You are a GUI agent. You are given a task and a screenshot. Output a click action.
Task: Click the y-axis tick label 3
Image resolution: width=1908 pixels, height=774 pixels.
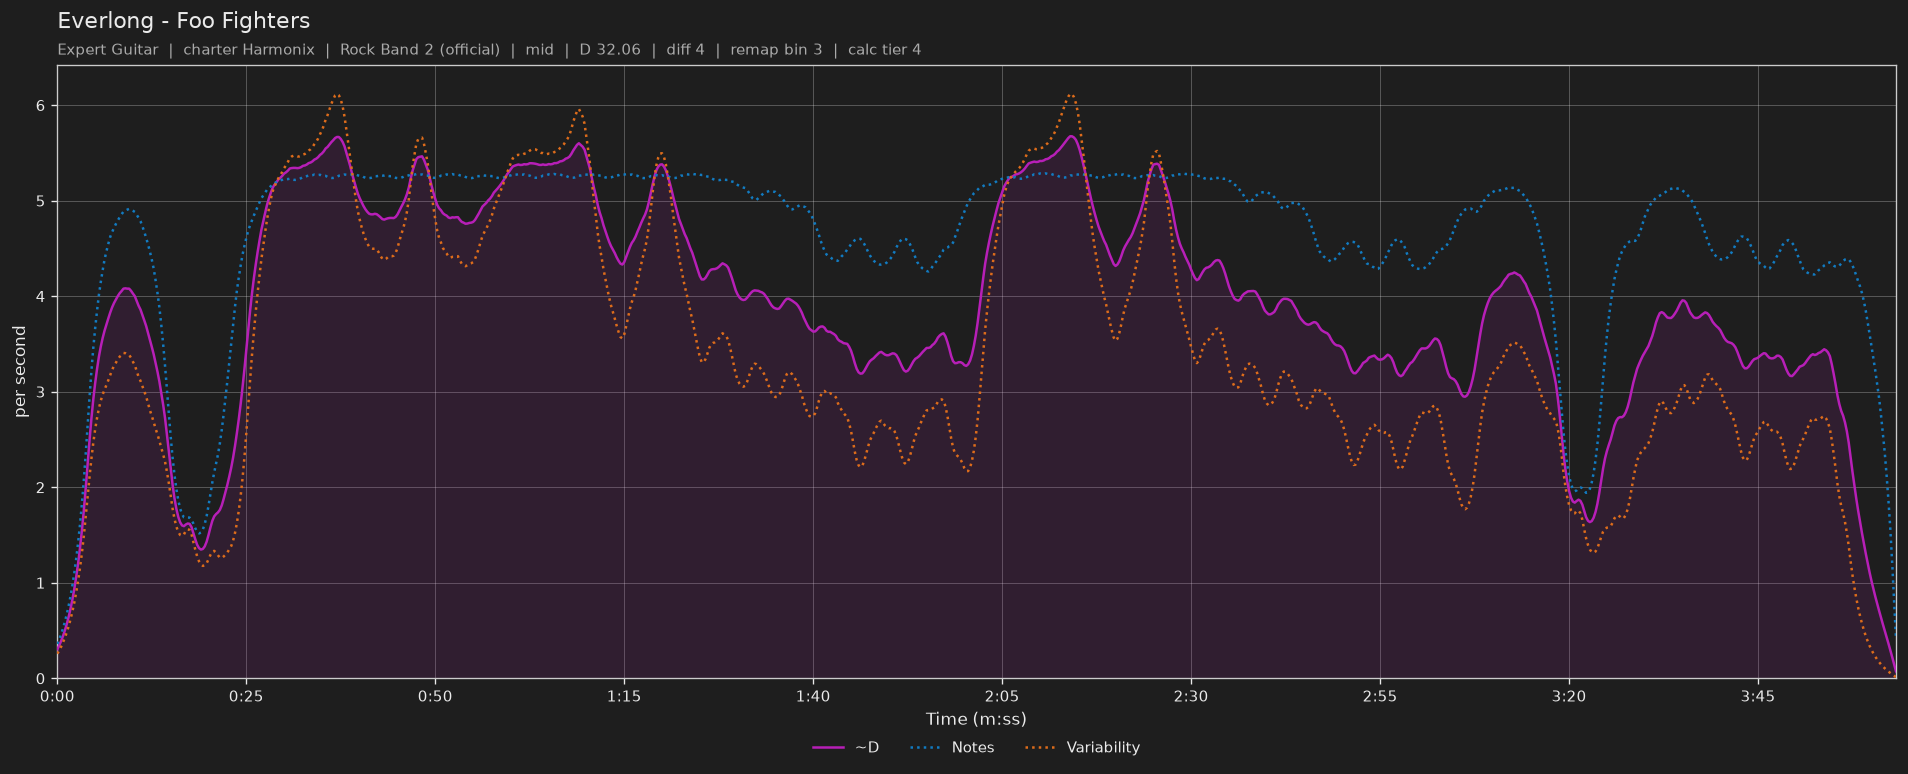point(41,393)
